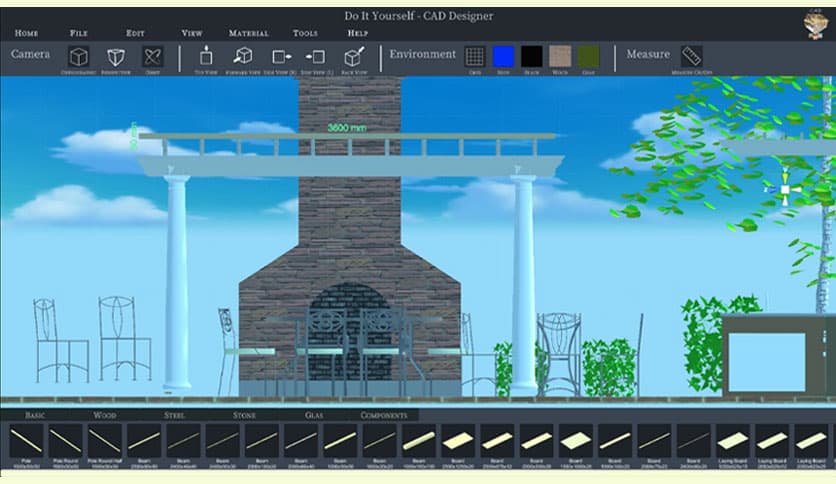Select the first Laying Board thumbnail
This screenshot has width=836, height=484.
tap(733, 441)
